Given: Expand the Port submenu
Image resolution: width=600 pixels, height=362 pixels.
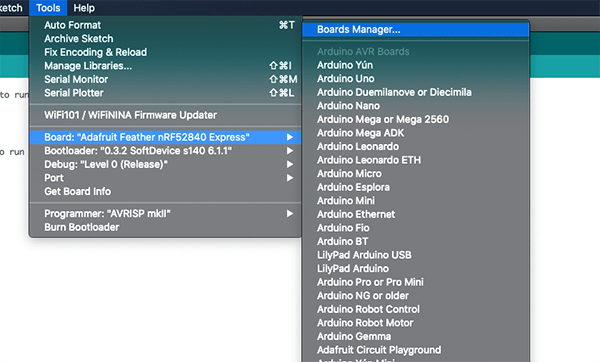Looking at the screenshot, I should tap(165, 178).
